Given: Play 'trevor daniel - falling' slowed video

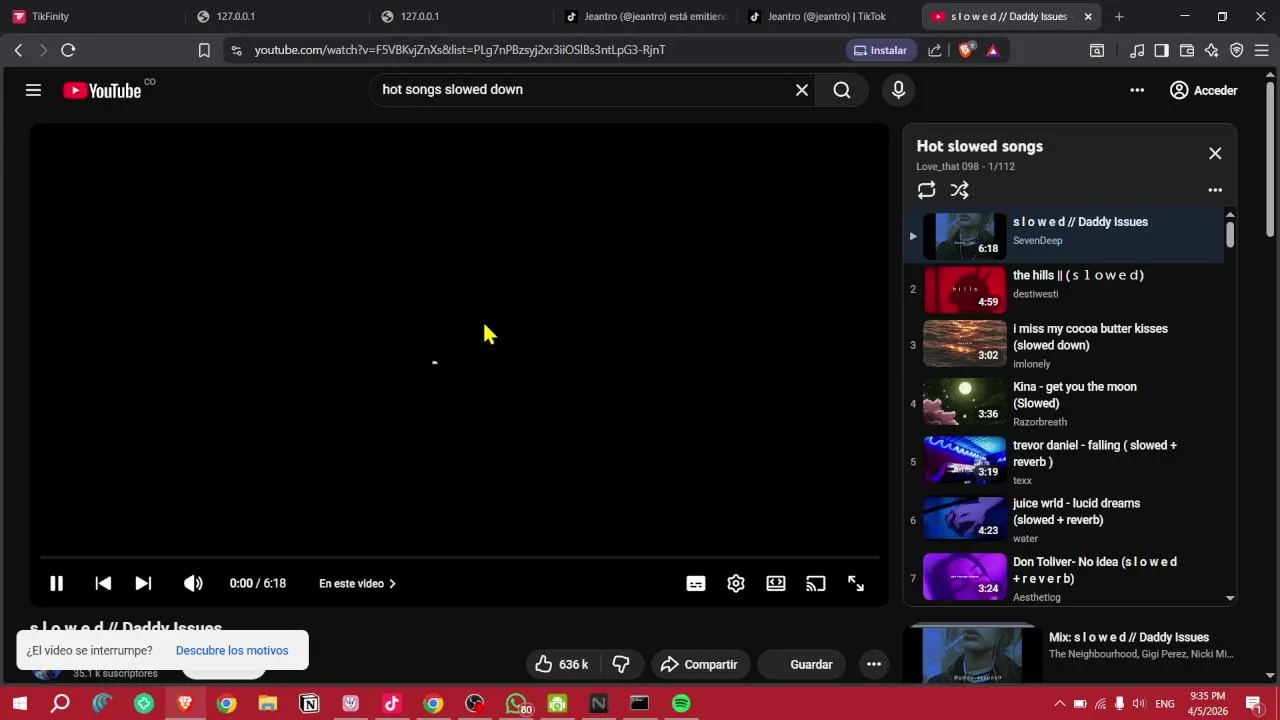Looking at the screenshot, I should 1063,461.
